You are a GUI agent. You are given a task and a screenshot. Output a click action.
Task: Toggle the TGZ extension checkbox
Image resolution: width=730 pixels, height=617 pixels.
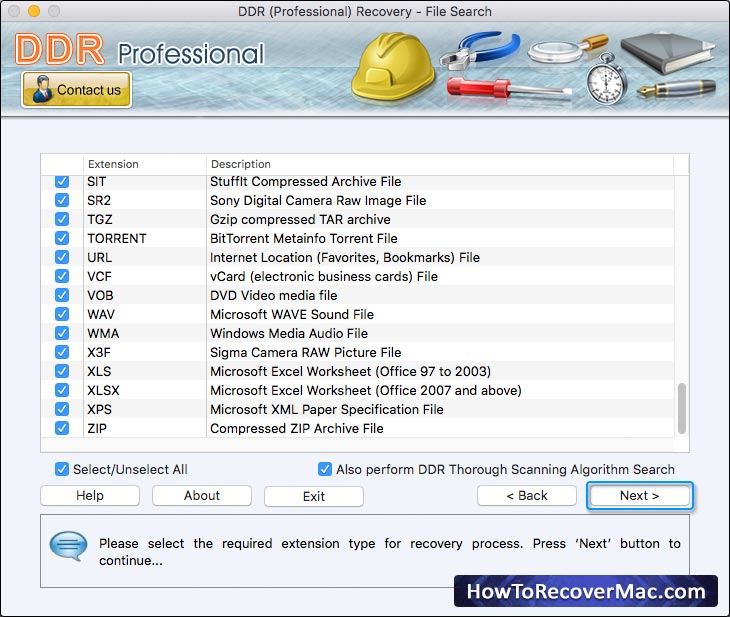62,219
